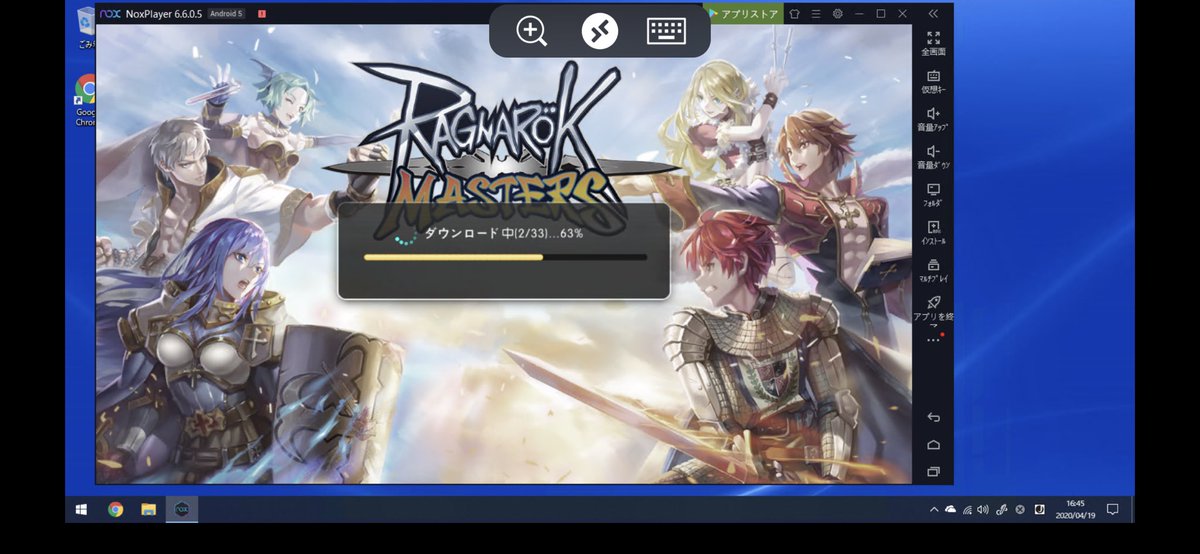1200x554 pixels.
Task: Open the Nox theme shirt icon
Action: [794, 14]
